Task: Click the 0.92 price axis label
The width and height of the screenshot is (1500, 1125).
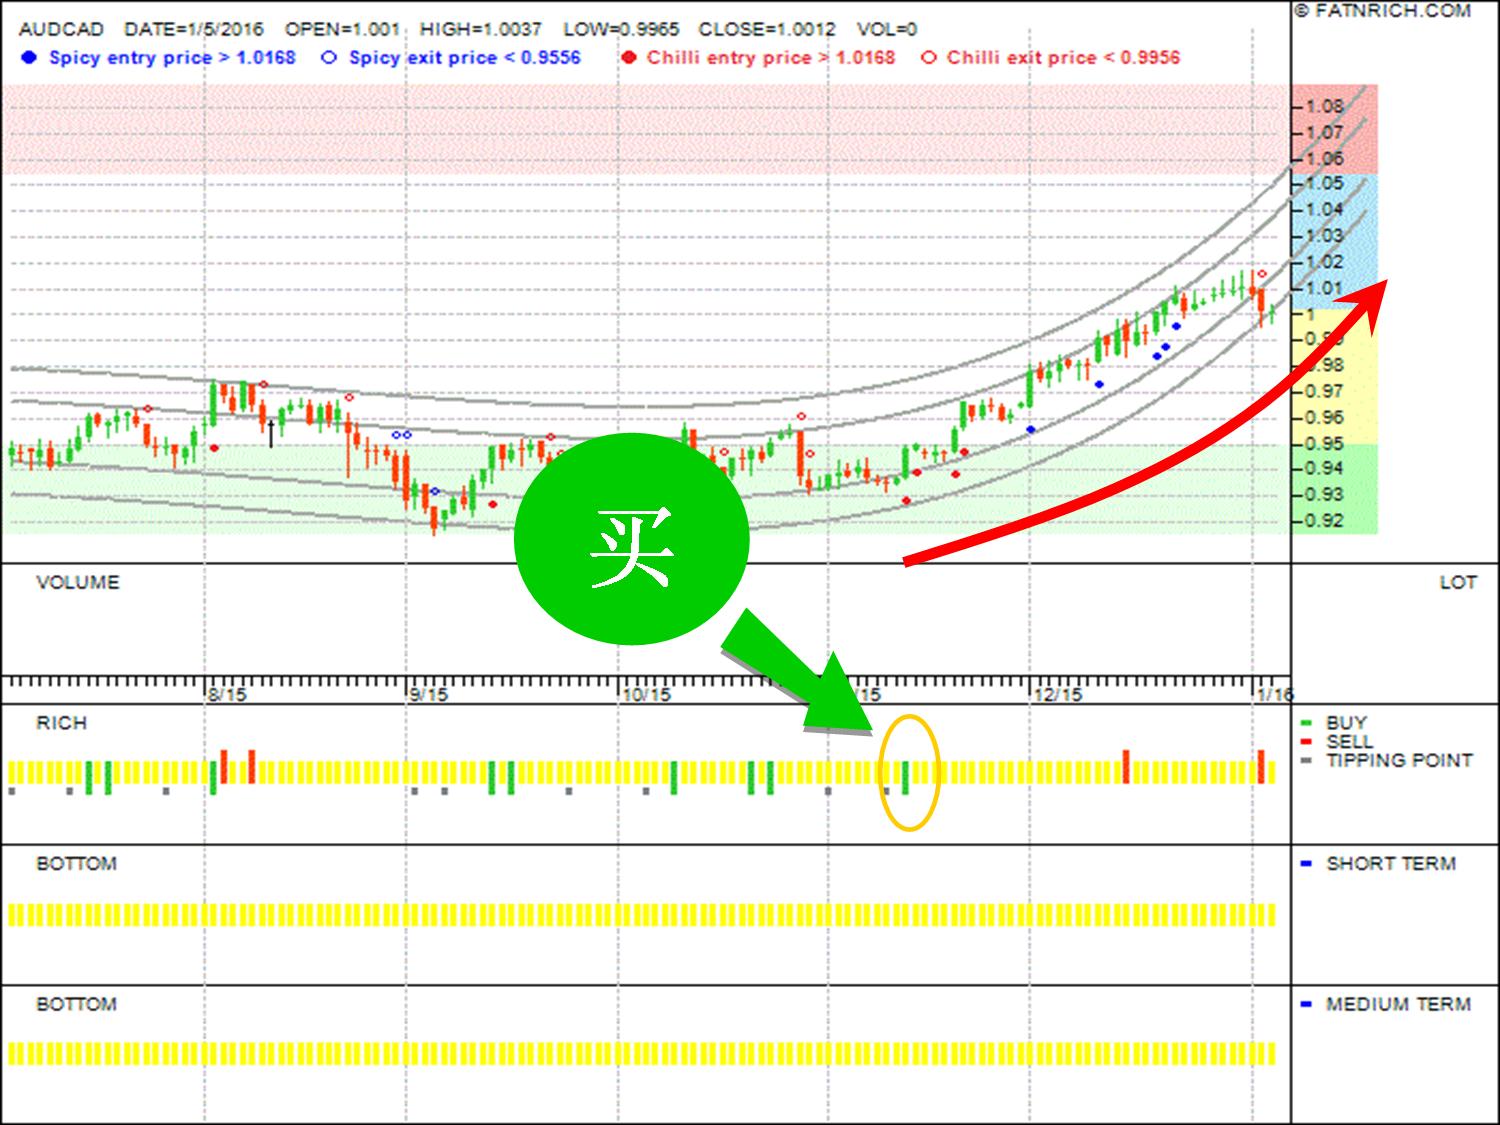Action: pyautogui.click(x=1324, y=520)
